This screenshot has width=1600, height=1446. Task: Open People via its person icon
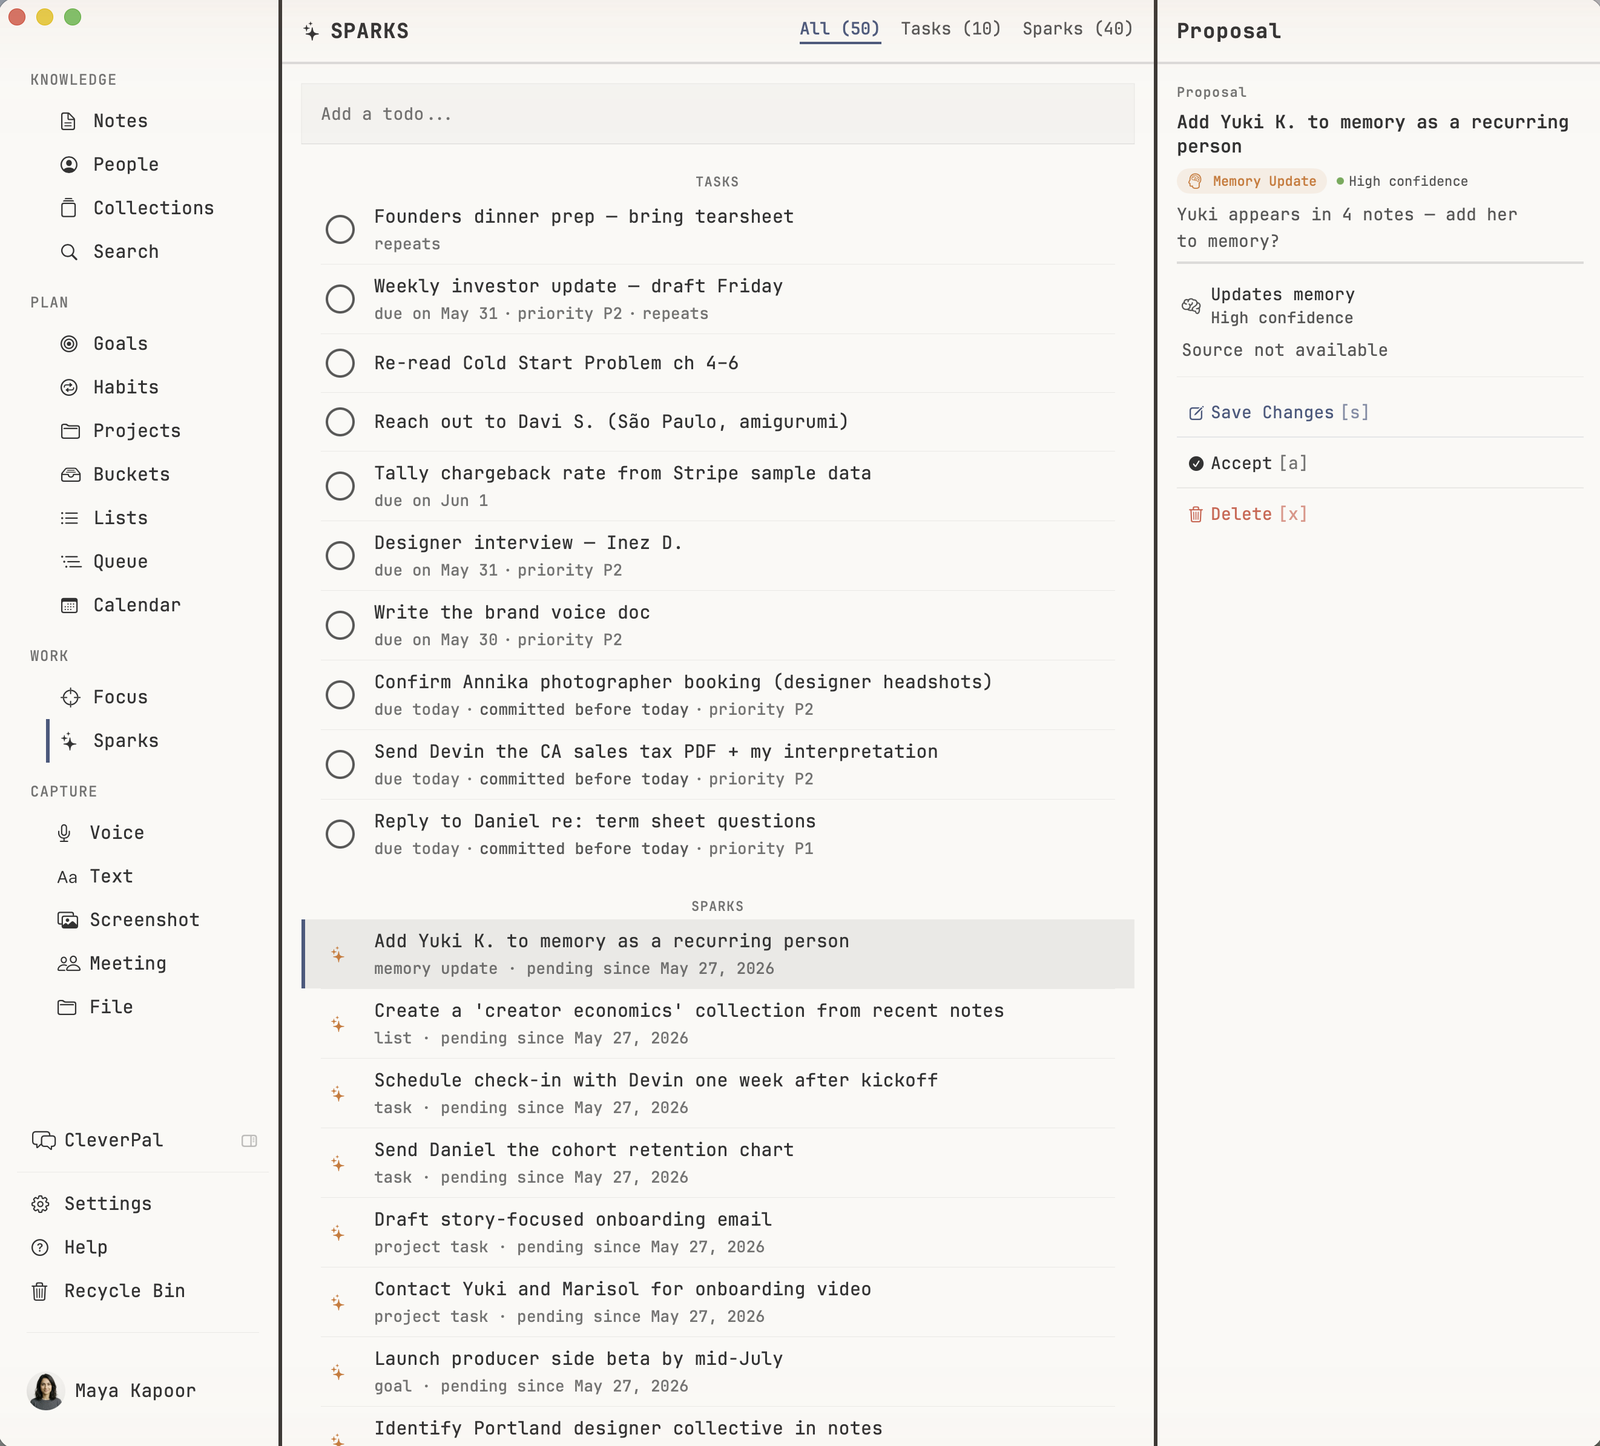coord(68,165)
